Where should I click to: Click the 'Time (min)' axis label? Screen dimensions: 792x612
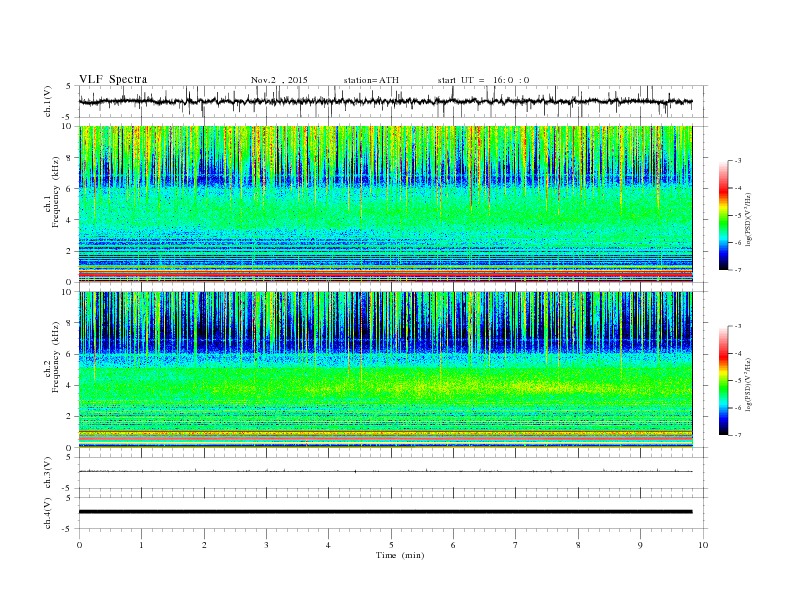click(400, 555)
